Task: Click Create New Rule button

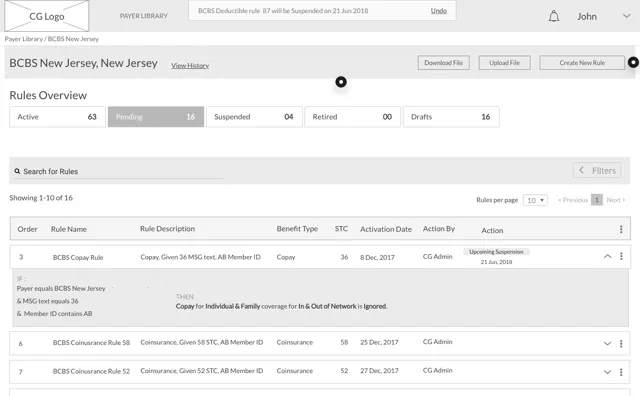Action: 582,62
